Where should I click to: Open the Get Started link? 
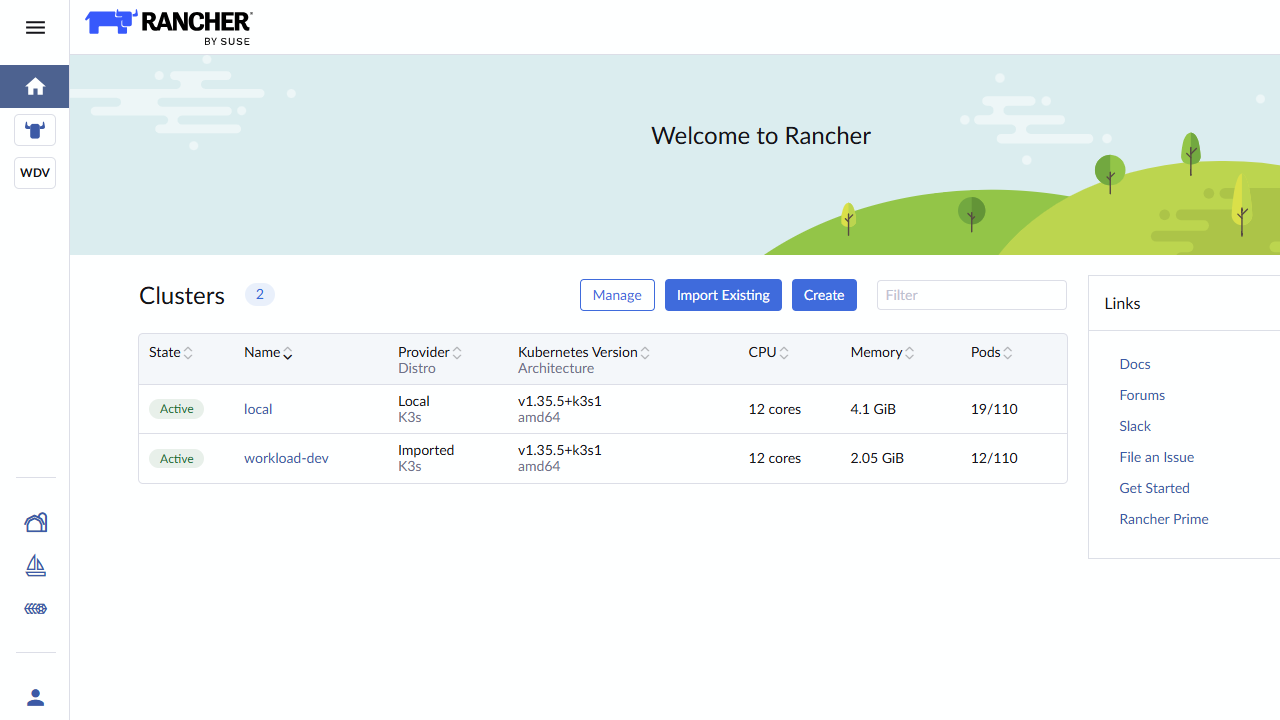pyautogui.click(x=1155, y=488)
